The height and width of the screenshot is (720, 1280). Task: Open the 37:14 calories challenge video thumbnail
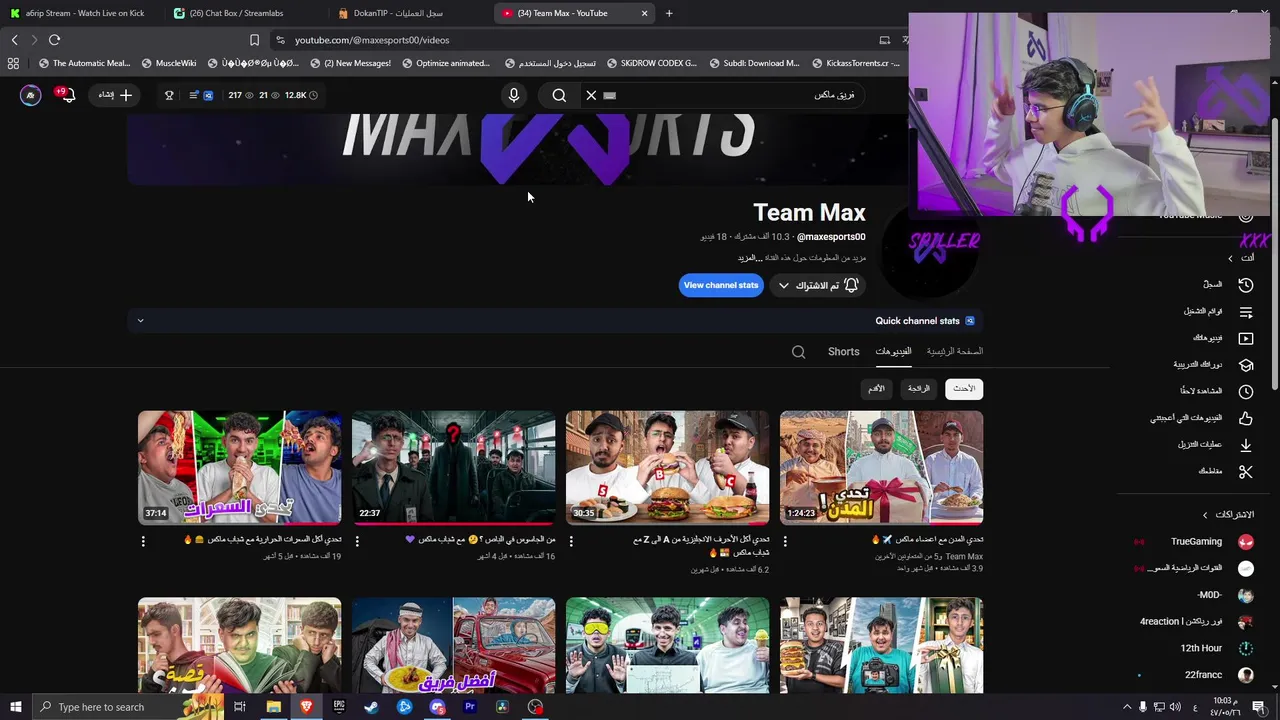[240, 468]
